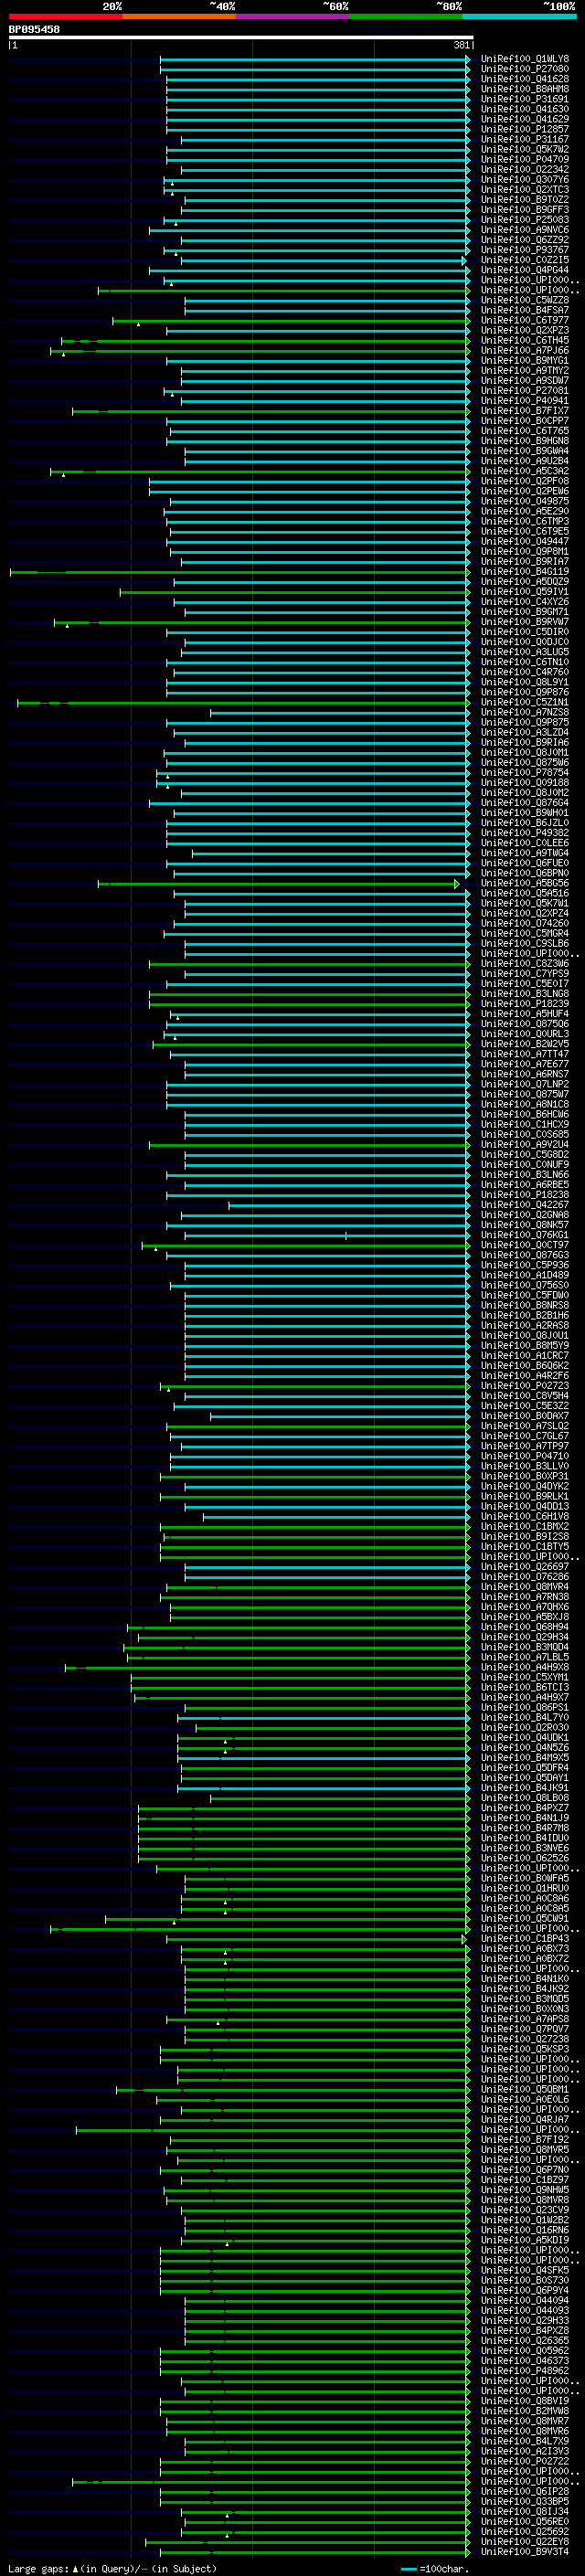Select hit UniRef100_B4G119

[x=524, y=572]
